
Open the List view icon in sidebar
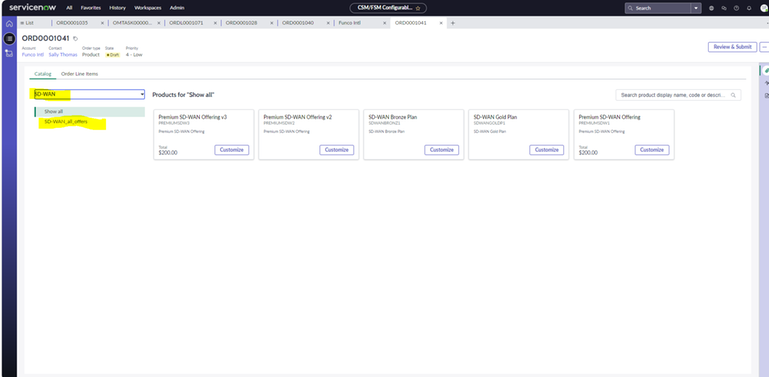(9, 39)
